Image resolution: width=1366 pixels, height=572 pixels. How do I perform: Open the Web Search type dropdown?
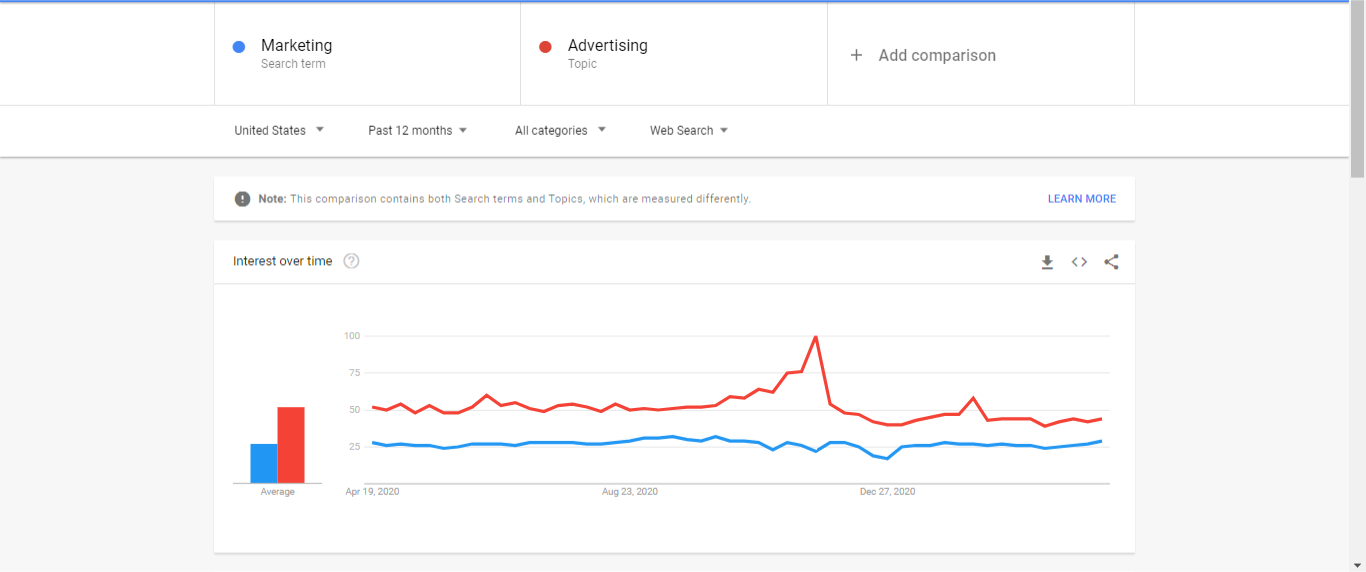click(x=688, y=130)
